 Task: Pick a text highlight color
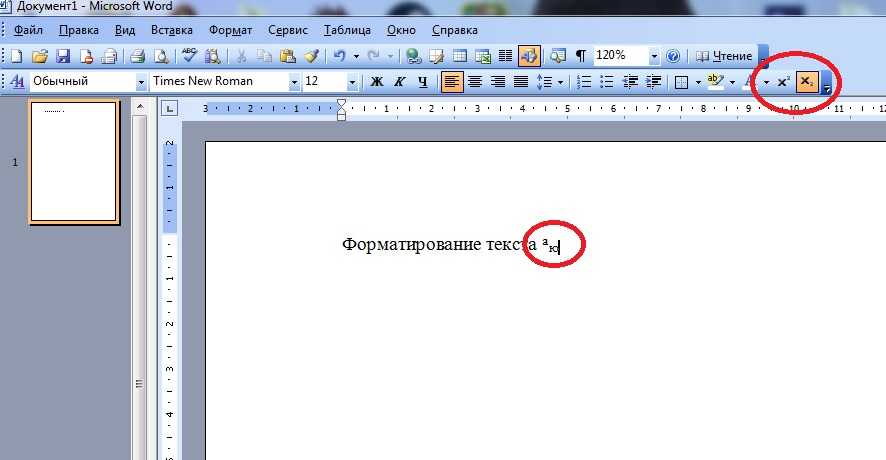pos(714,82)
